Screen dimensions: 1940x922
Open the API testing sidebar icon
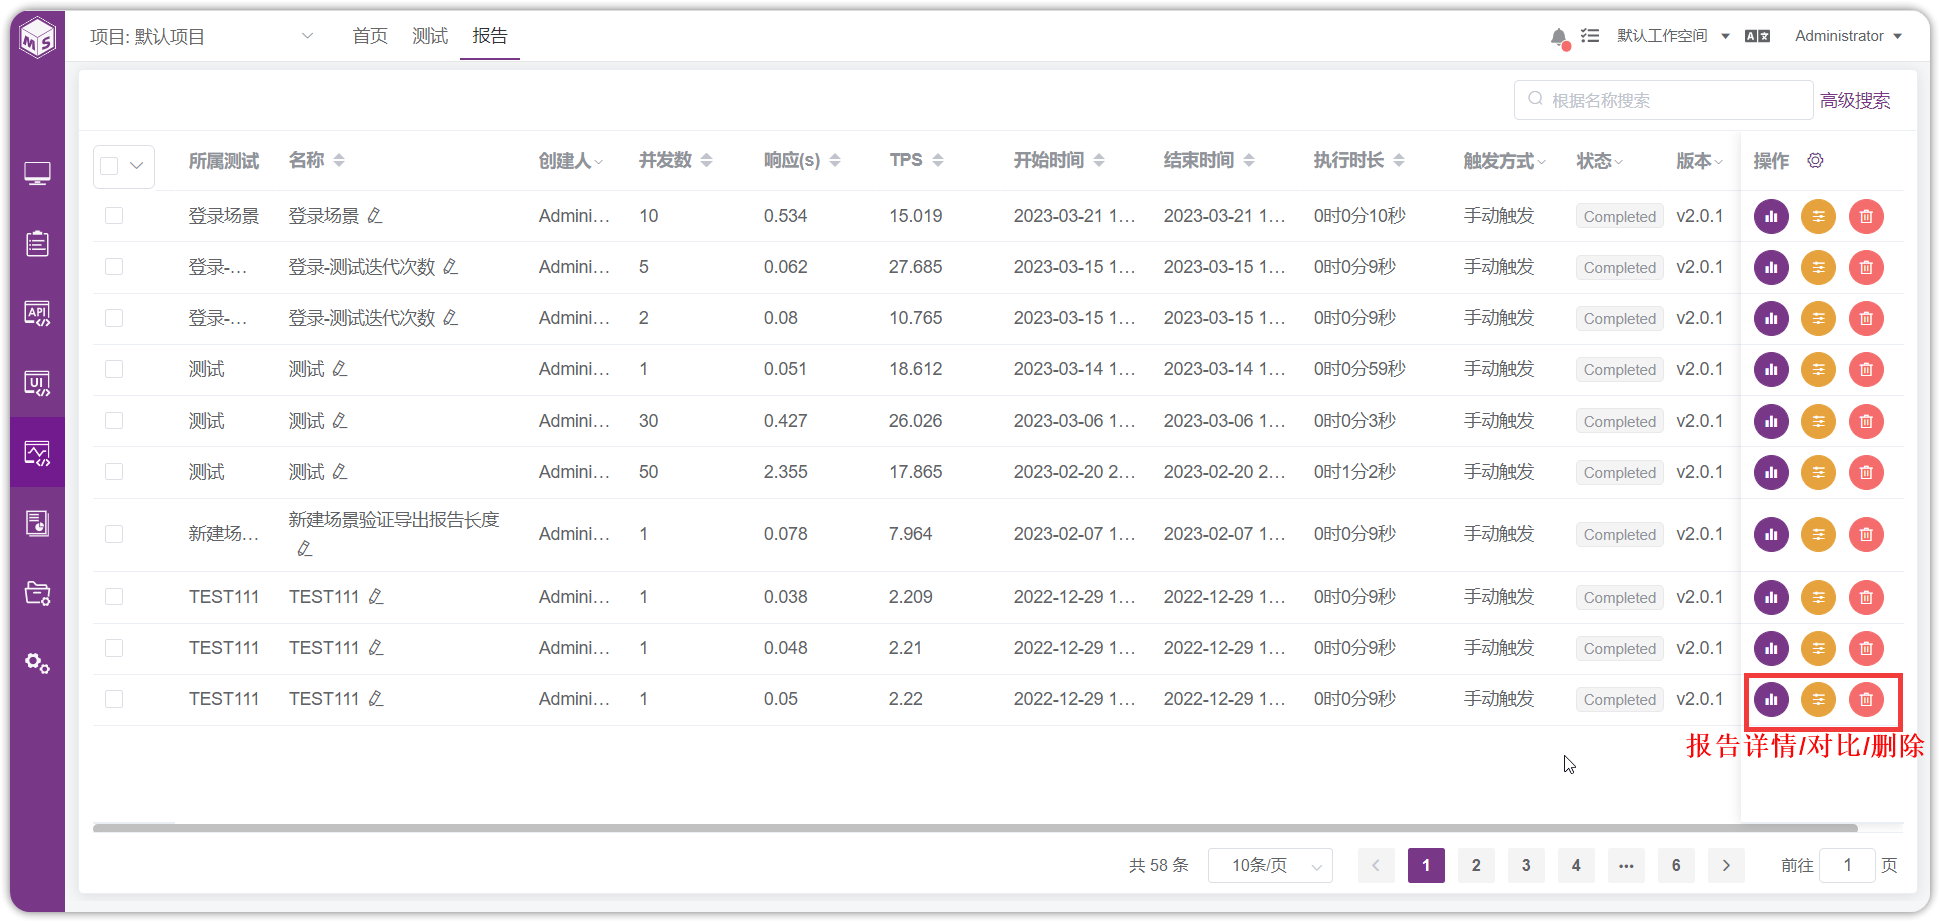pyautogui.click(x=37, y=314)
